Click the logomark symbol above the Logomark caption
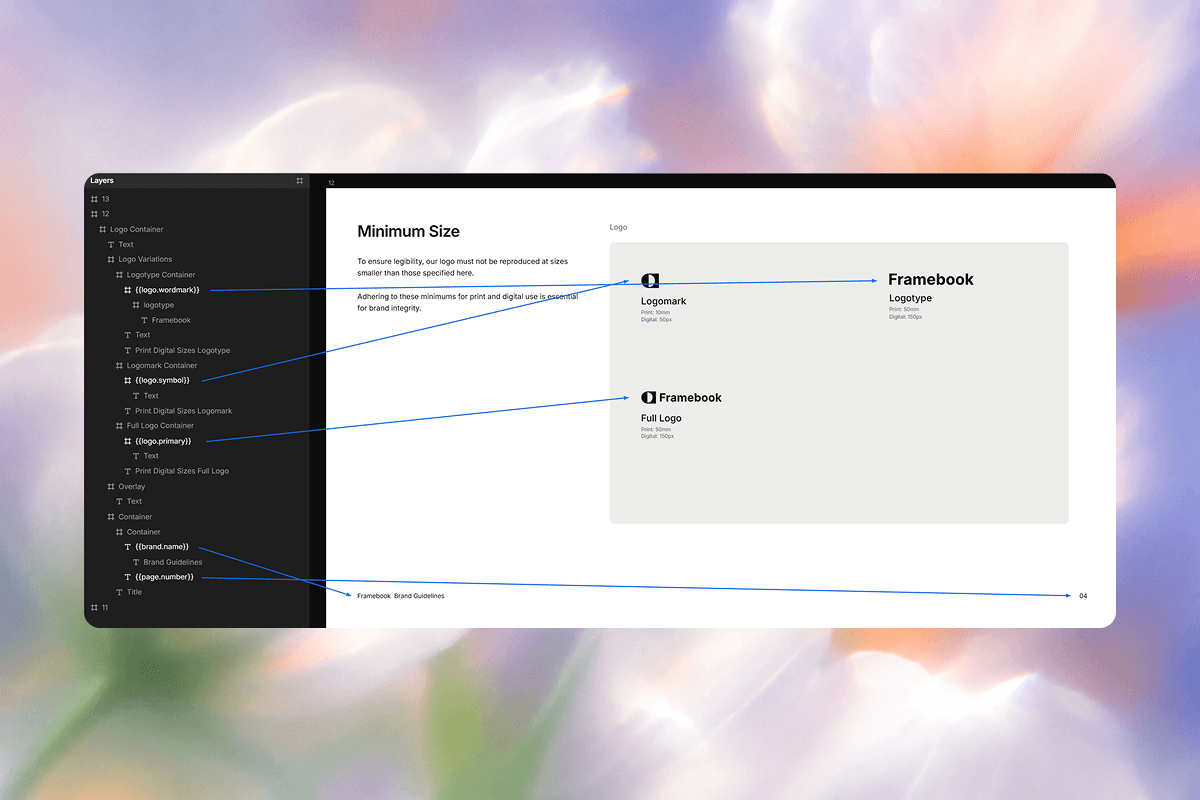The height and width of the screenshot is (800, 1200). point(650,281)
